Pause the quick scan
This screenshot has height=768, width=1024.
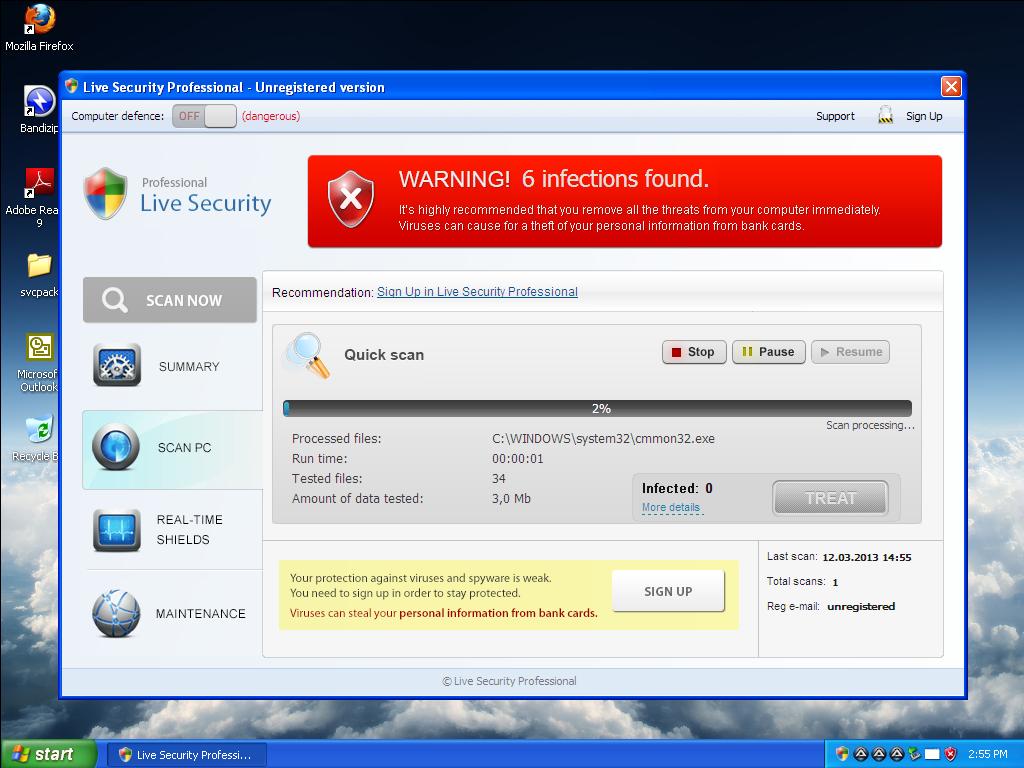click(x=768, y=352)
